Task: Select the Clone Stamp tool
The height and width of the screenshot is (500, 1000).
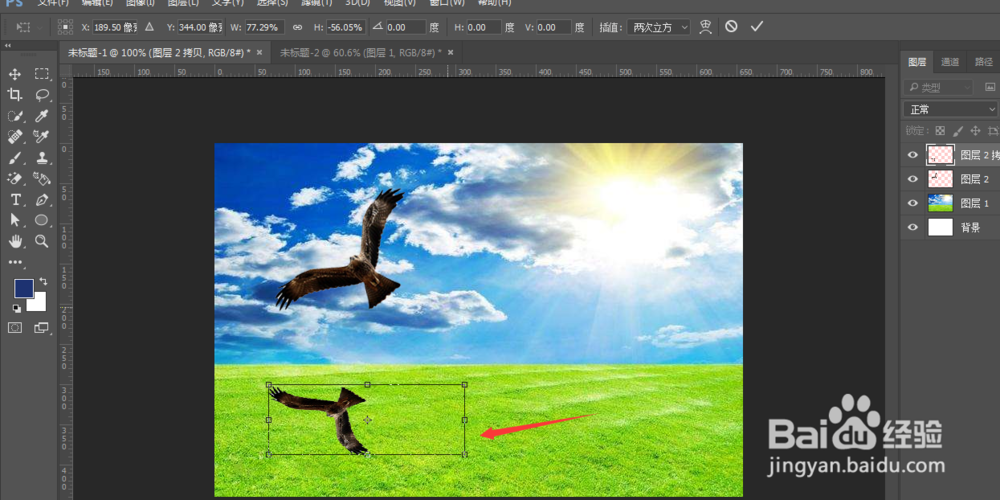Action: point(42,158)
